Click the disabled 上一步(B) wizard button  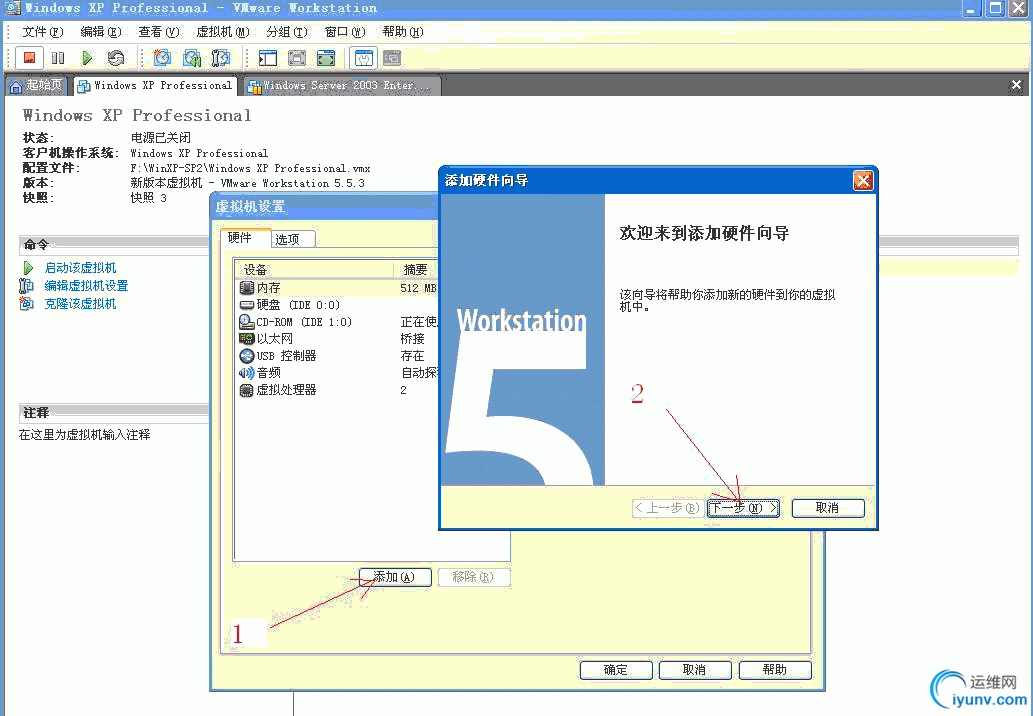[667, 508]
